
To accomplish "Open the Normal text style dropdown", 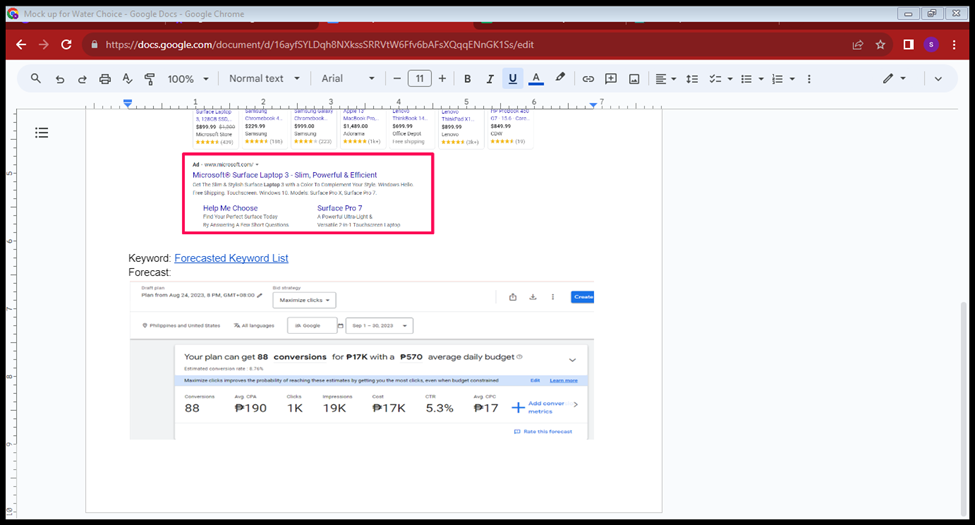I will coord(264,78).
